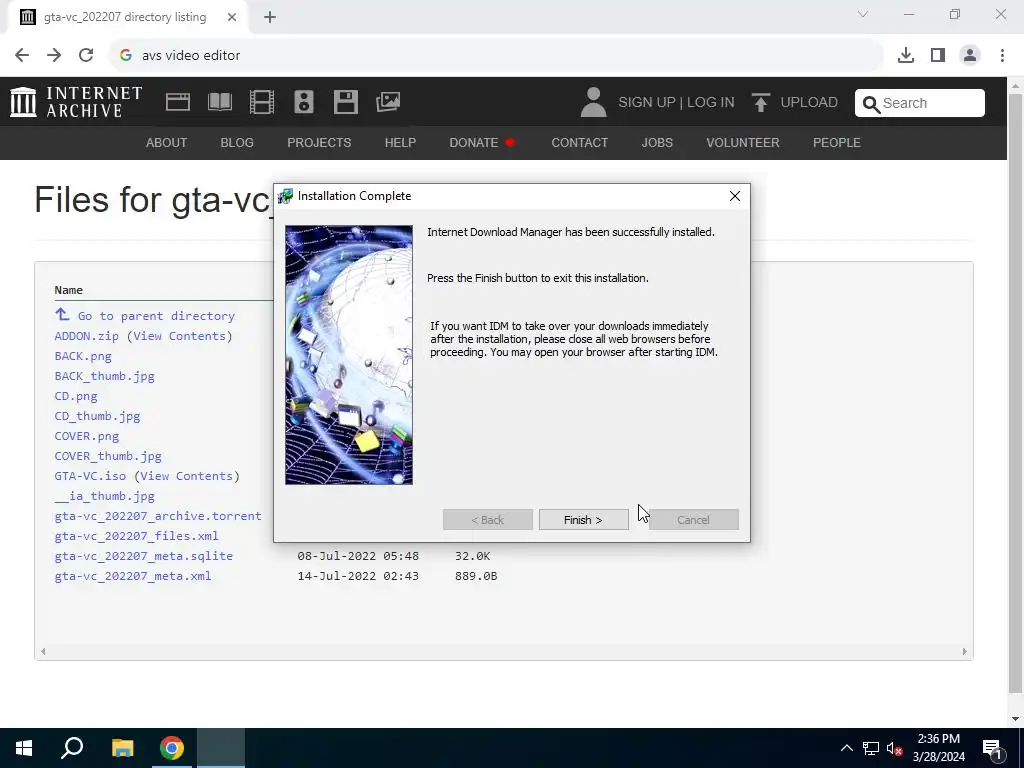Open the BACK.png file link
The image size is (1024, 768).
(83, 356)
